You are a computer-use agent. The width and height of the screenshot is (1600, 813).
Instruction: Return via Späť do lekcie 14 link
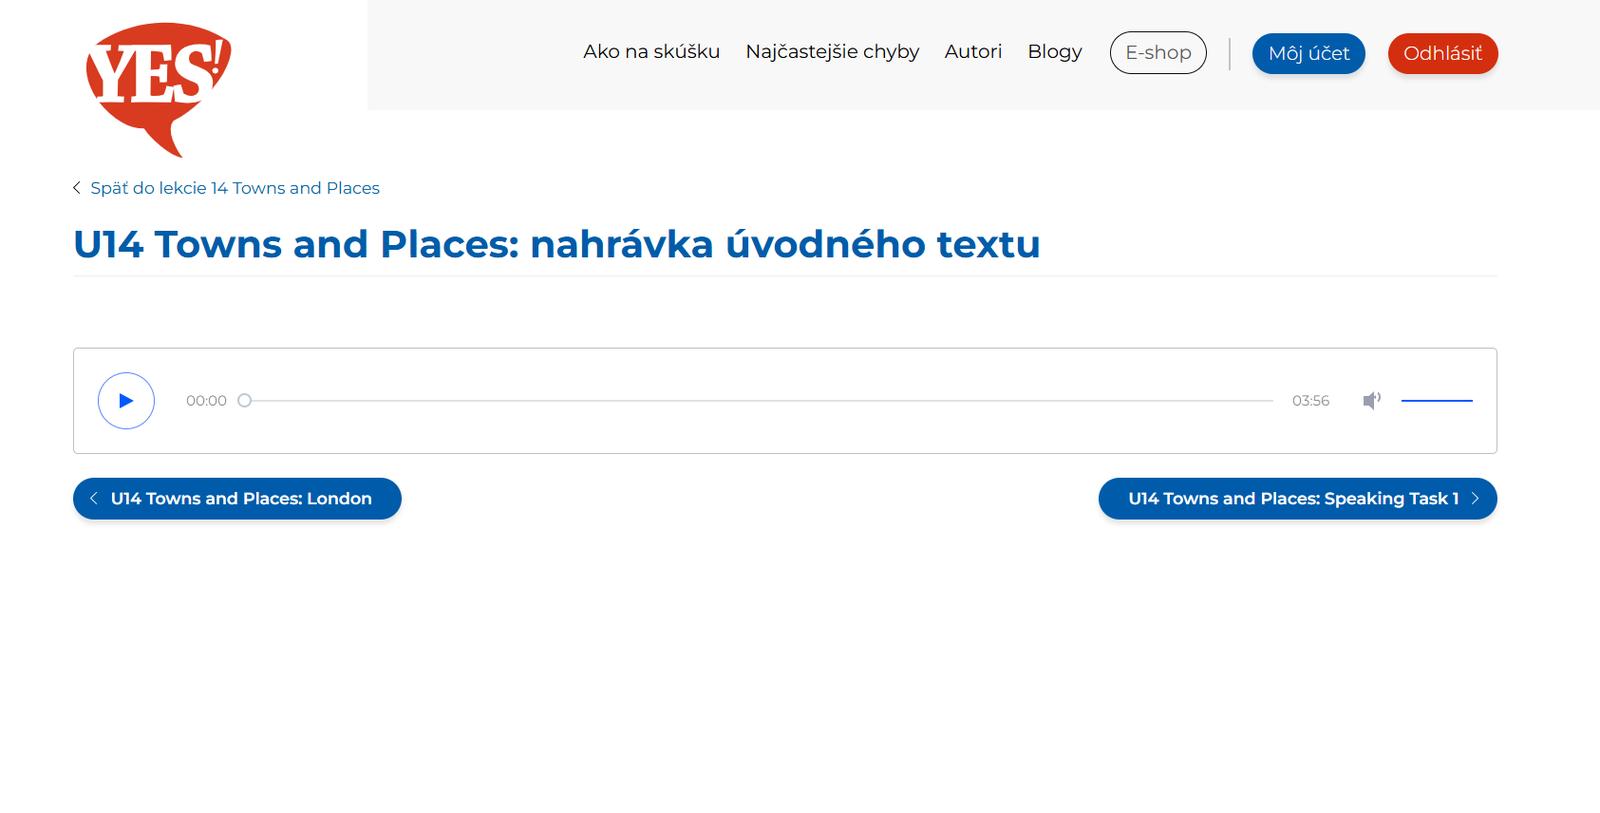pos(235,188)
